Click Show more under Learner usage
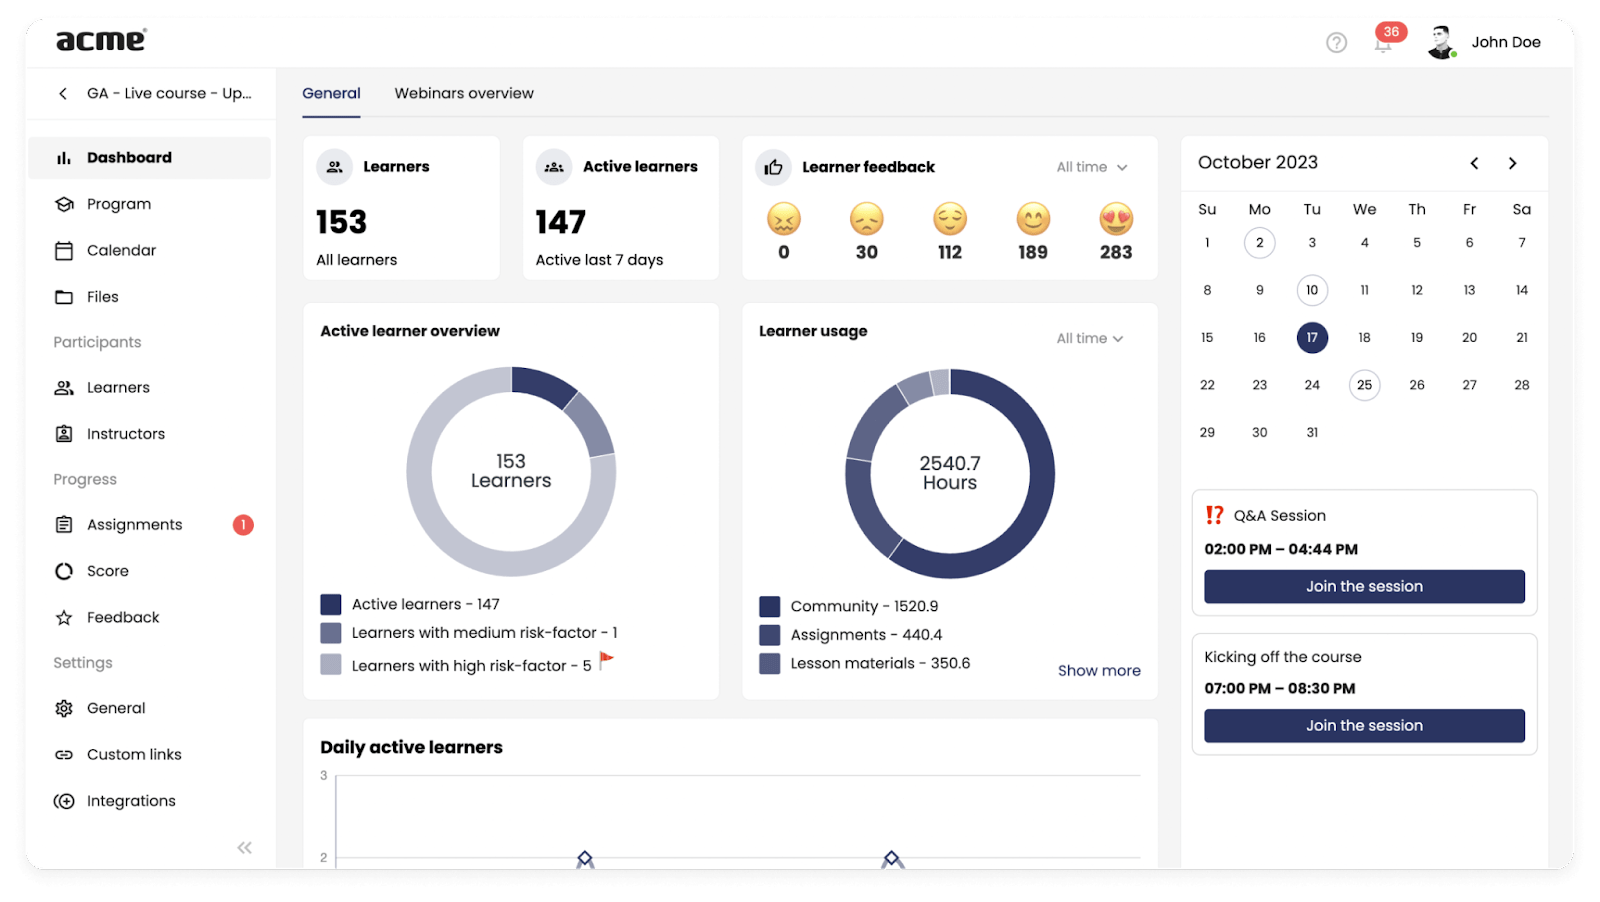The width and height of the screenshot is (1600, 902). [x=1099, y=670]
